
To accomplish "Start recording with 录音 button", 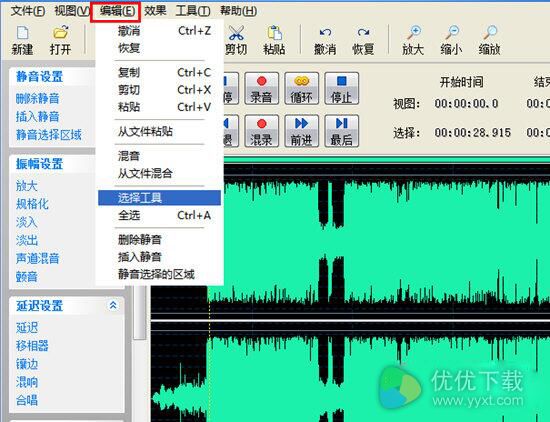I will [262, 88].
